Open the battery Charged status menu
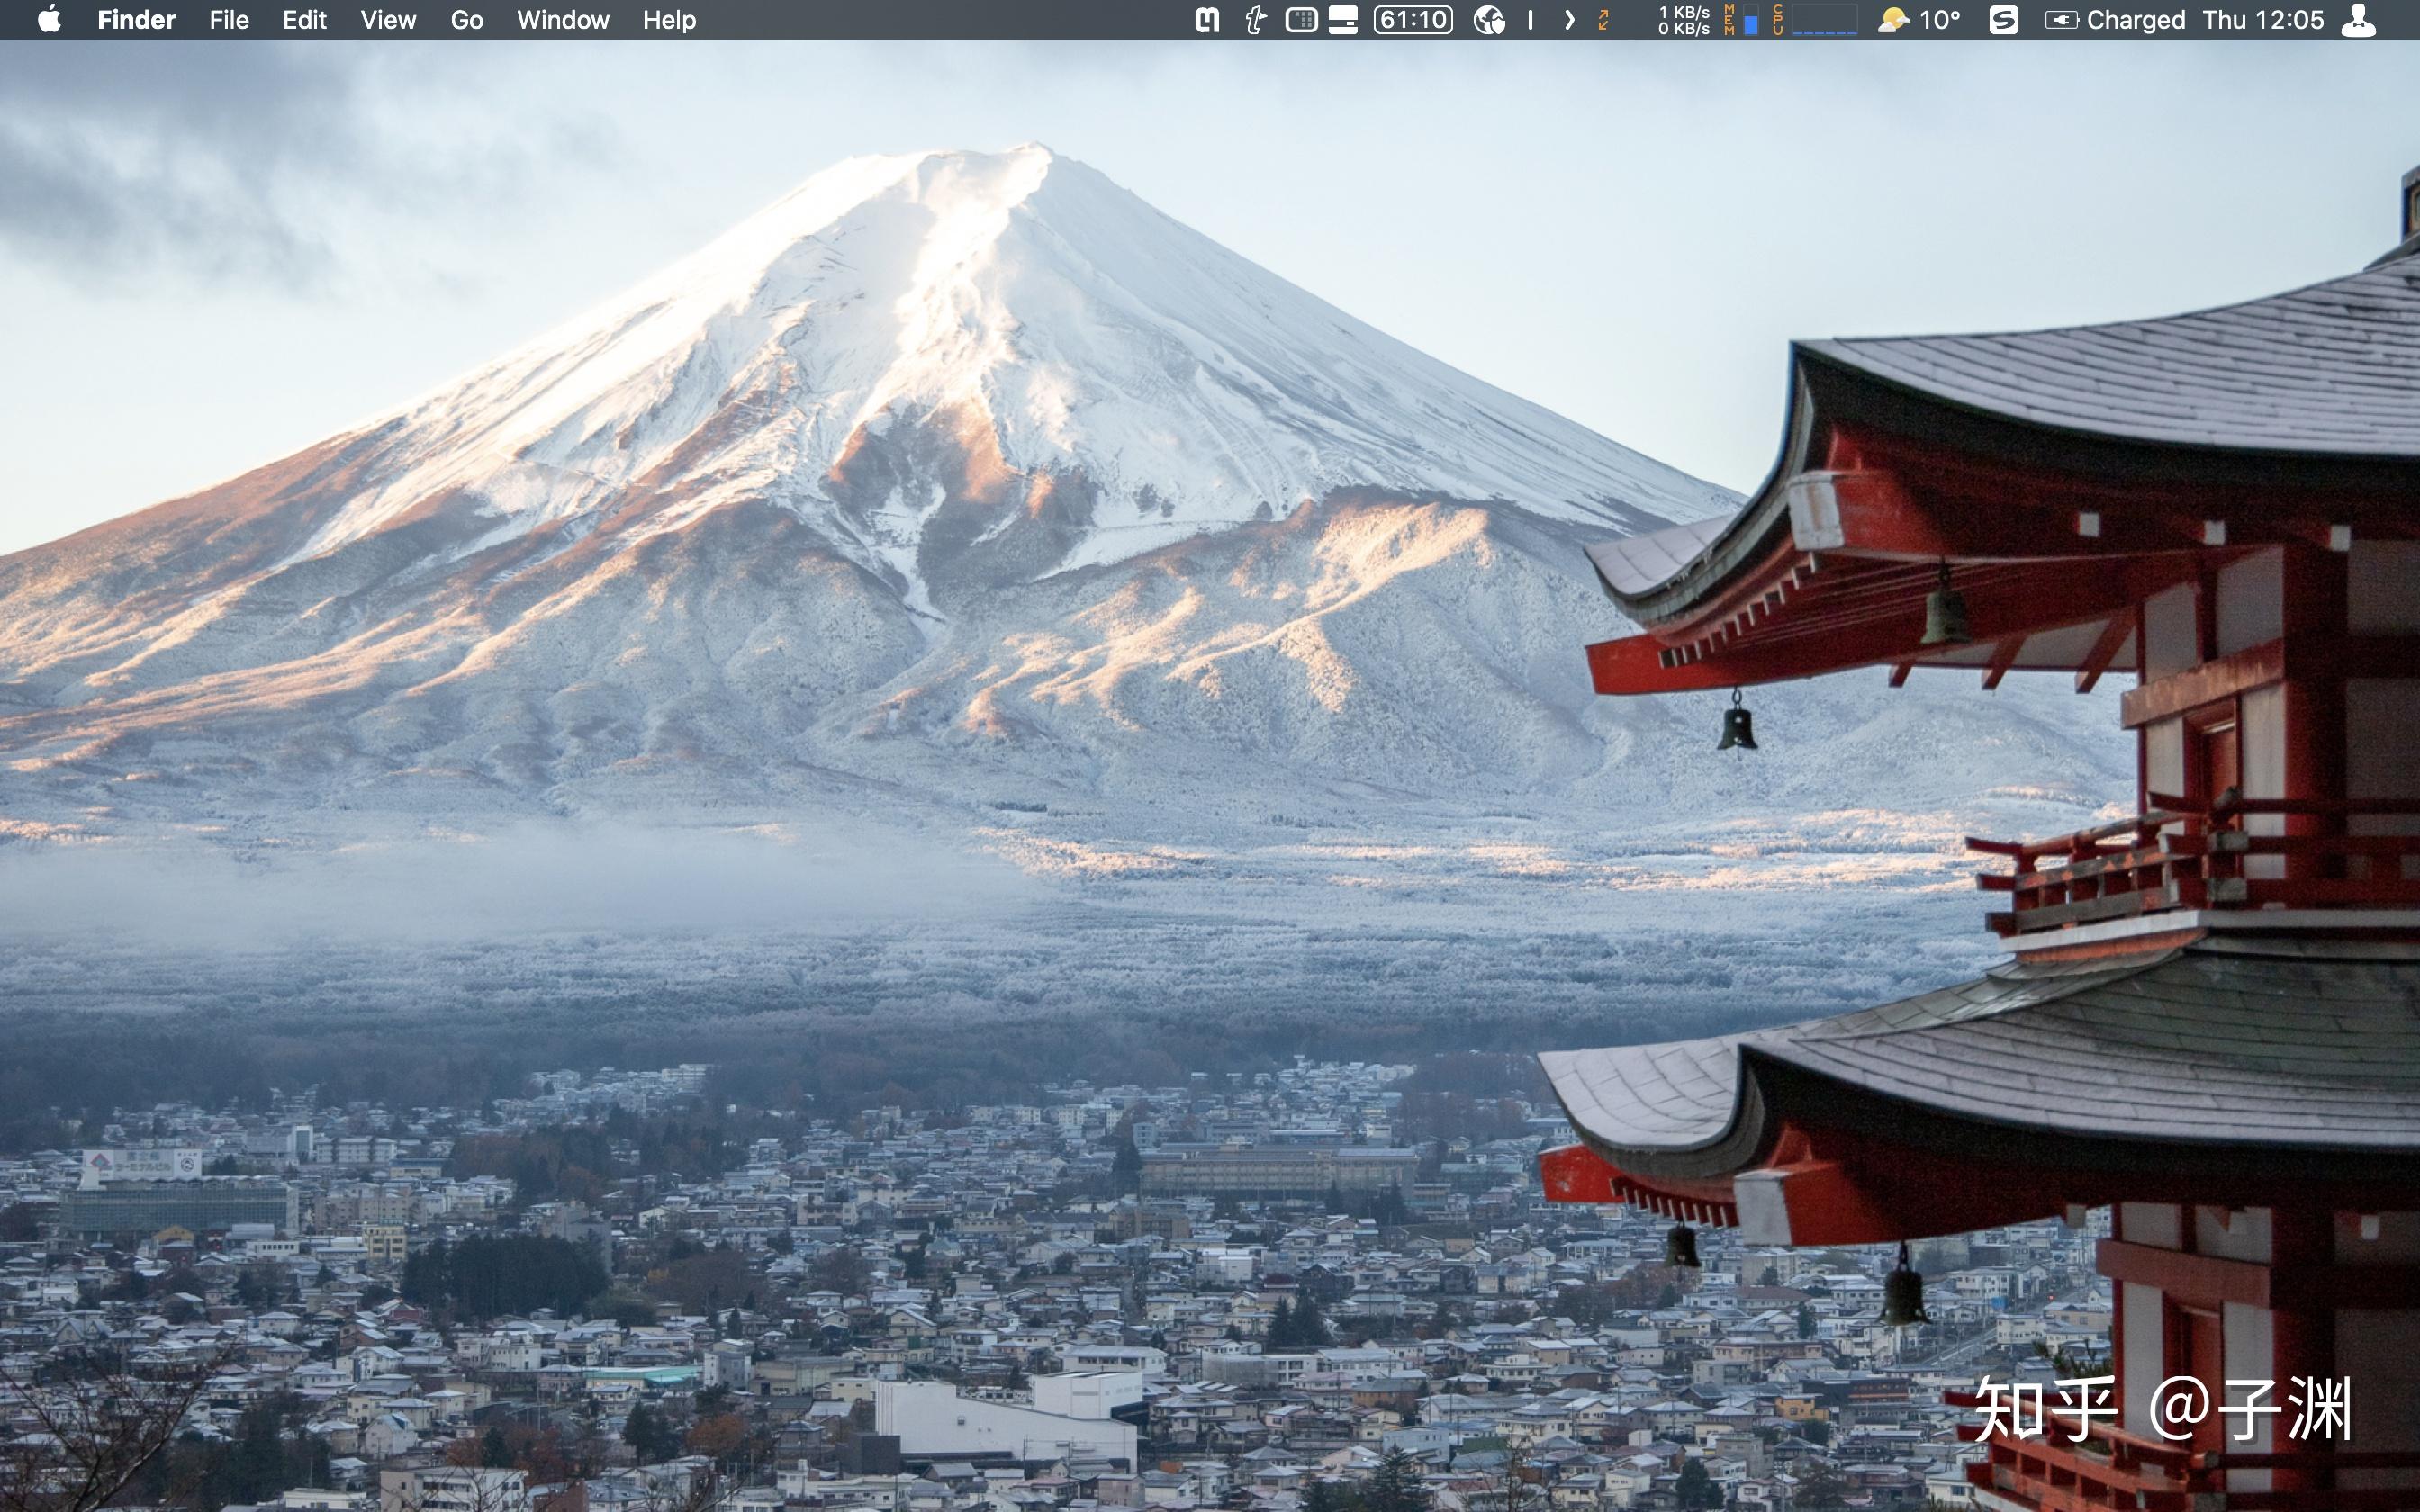The width and height of the screenshot is (2420, 1512). 2114,20
